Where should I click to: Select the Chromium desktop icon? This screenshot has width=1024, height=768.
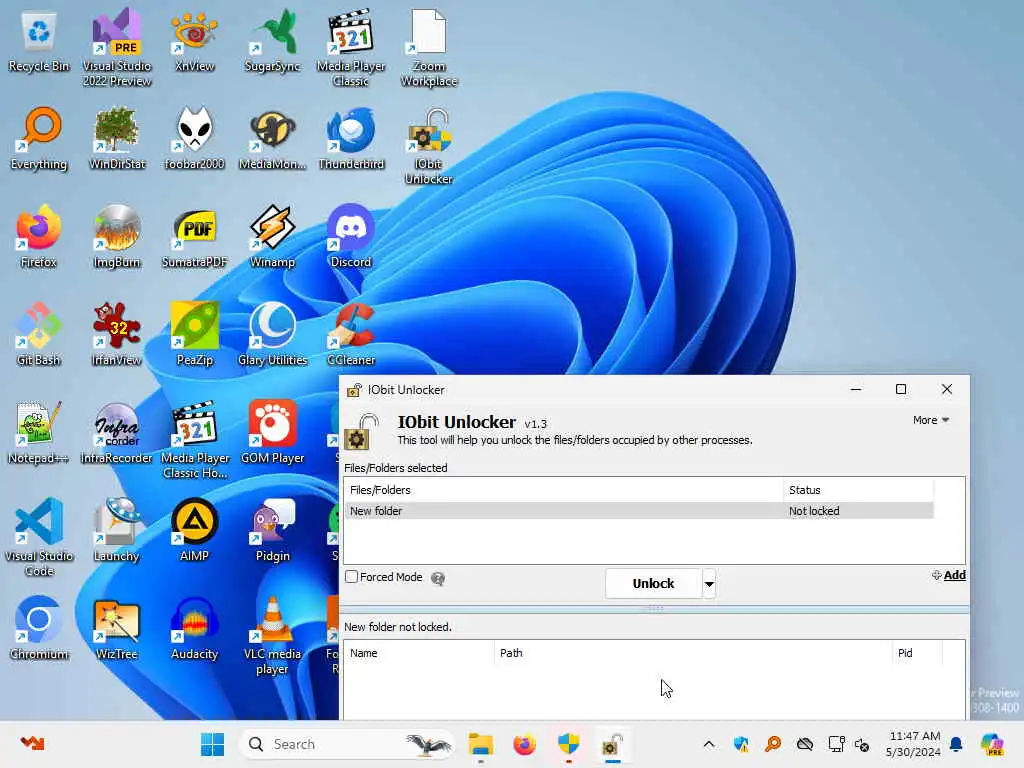tap(39, 628)
